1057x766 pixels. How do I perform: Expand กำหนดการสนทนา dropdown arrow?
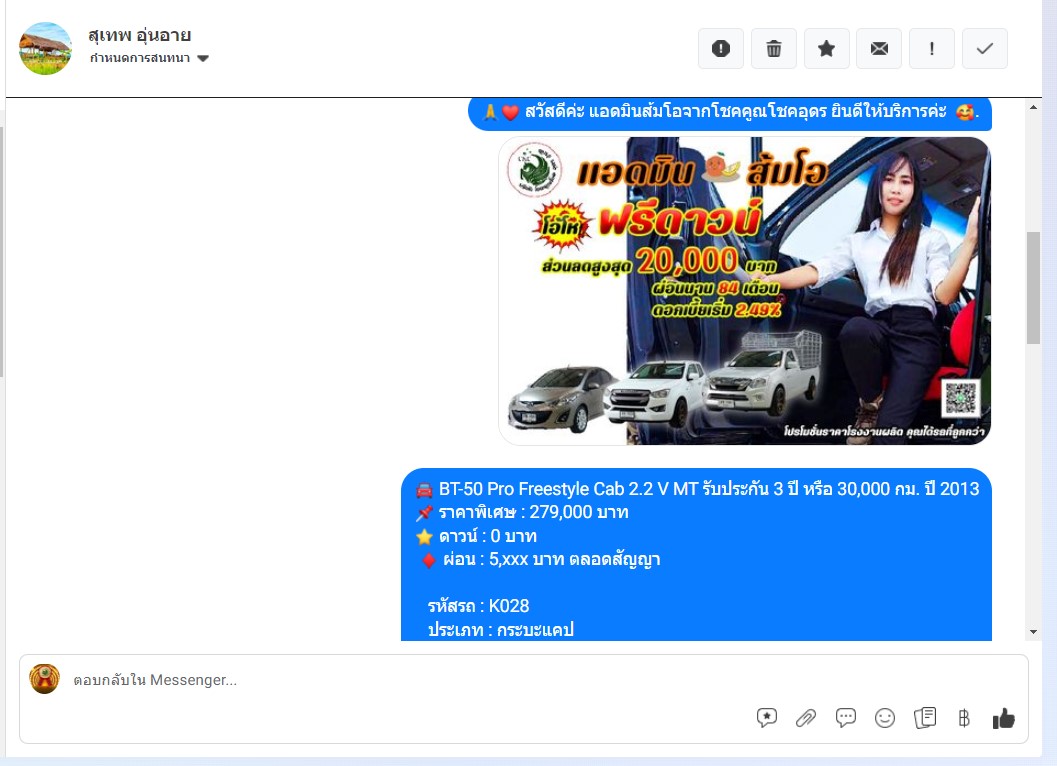(203, 59)
